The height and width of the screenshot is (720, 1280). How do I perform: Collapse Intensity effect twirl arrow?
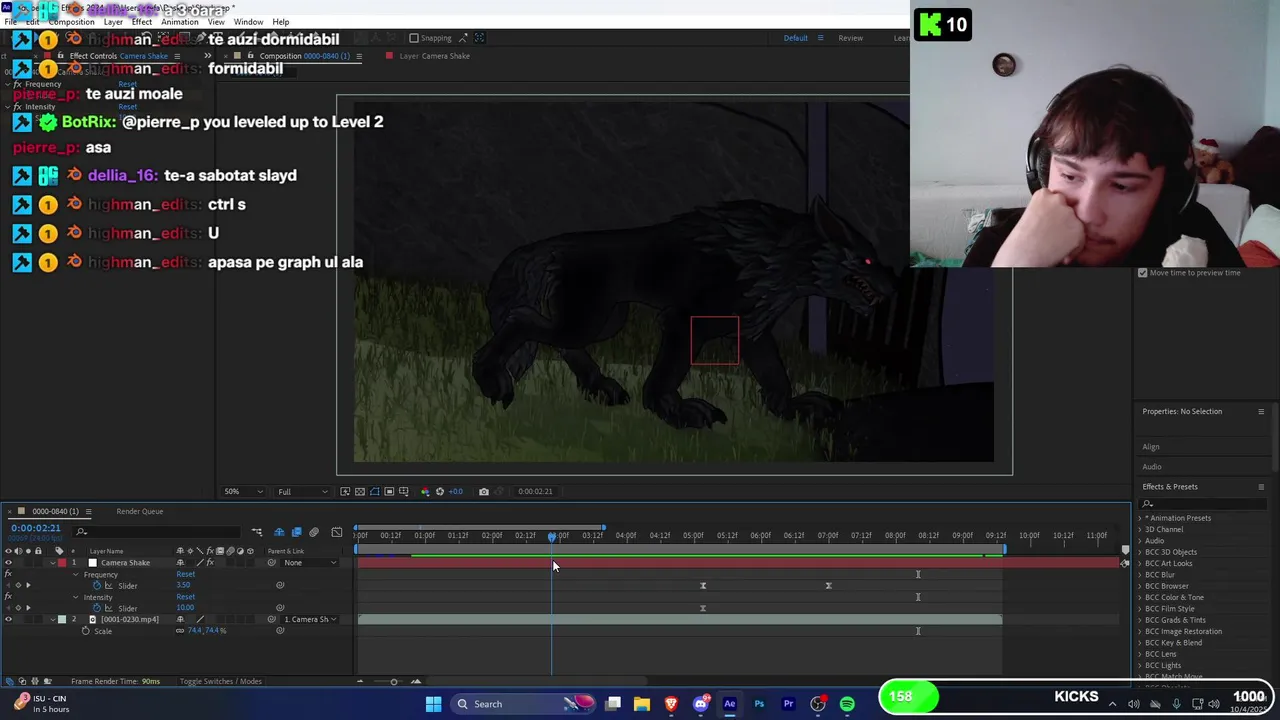click(75, 598)
